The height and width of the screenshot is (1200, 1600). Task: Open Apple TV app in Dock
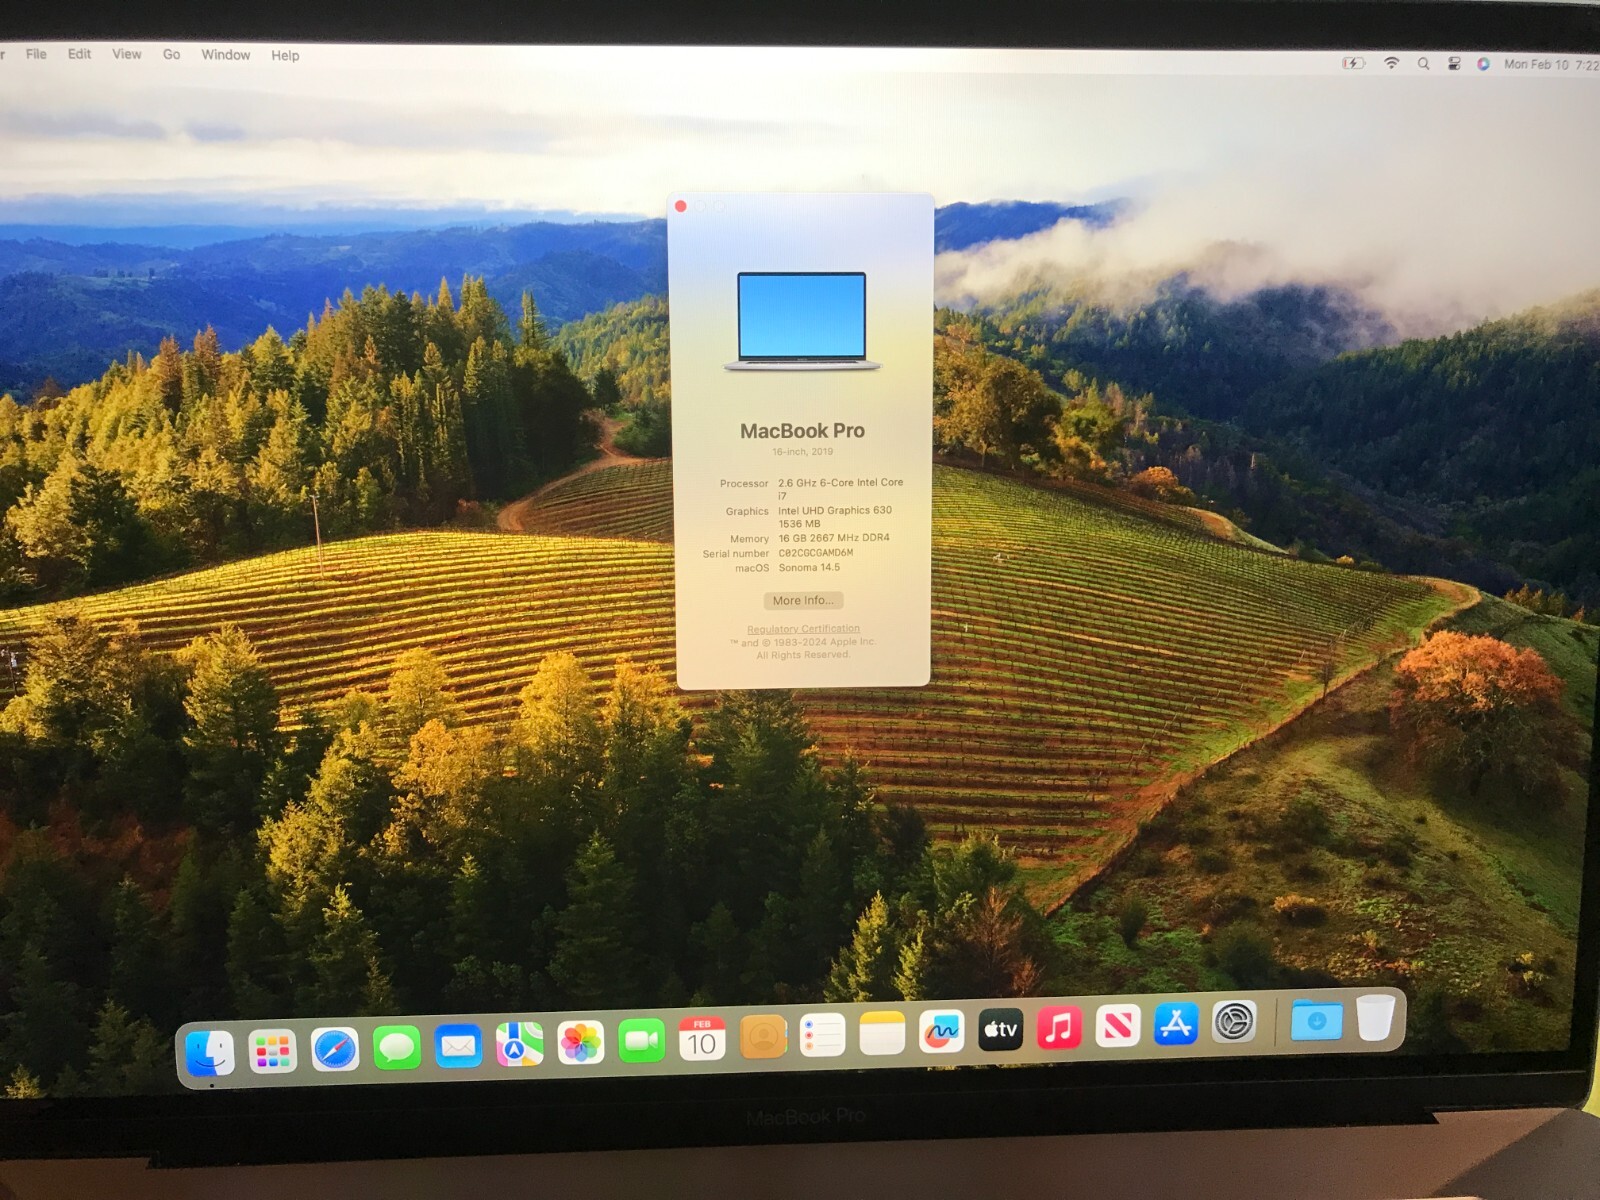1000,1029
